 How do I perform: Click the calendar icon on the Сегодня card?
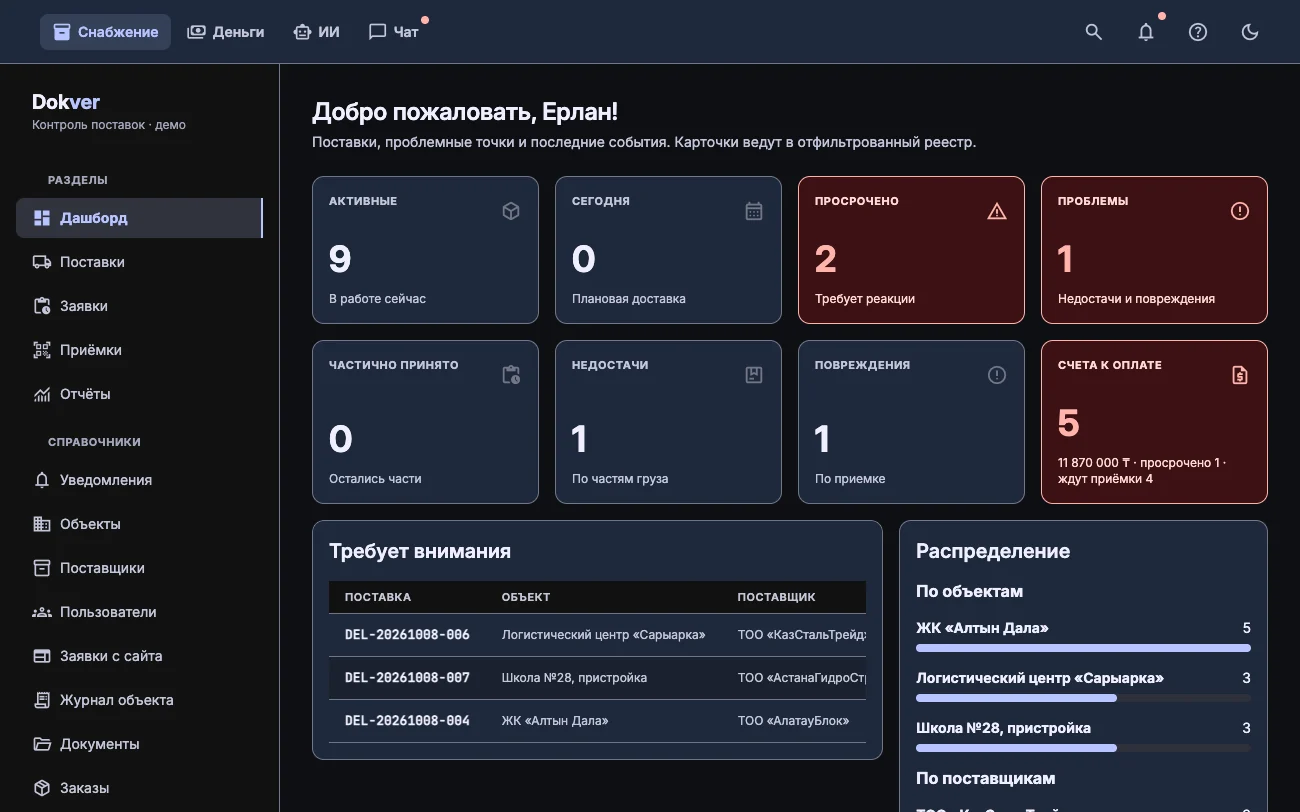pos(754,211)
